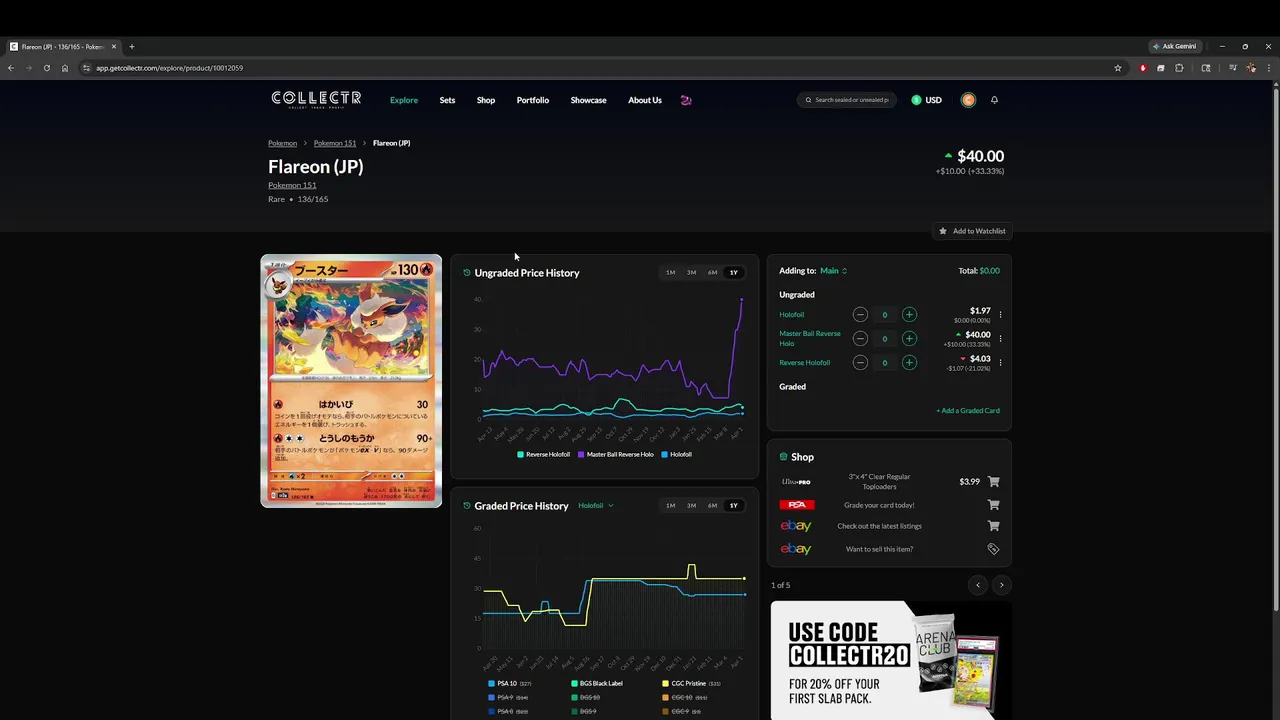Toggle BGS Black Label series

click(x=597, y=683)
